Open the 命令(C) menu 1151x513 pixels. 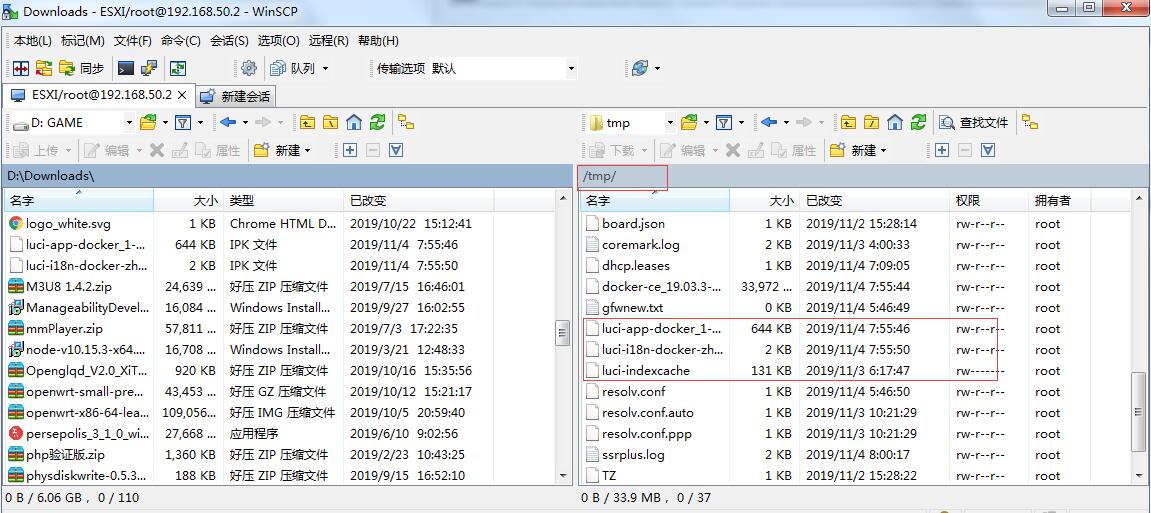pos(181,41)
